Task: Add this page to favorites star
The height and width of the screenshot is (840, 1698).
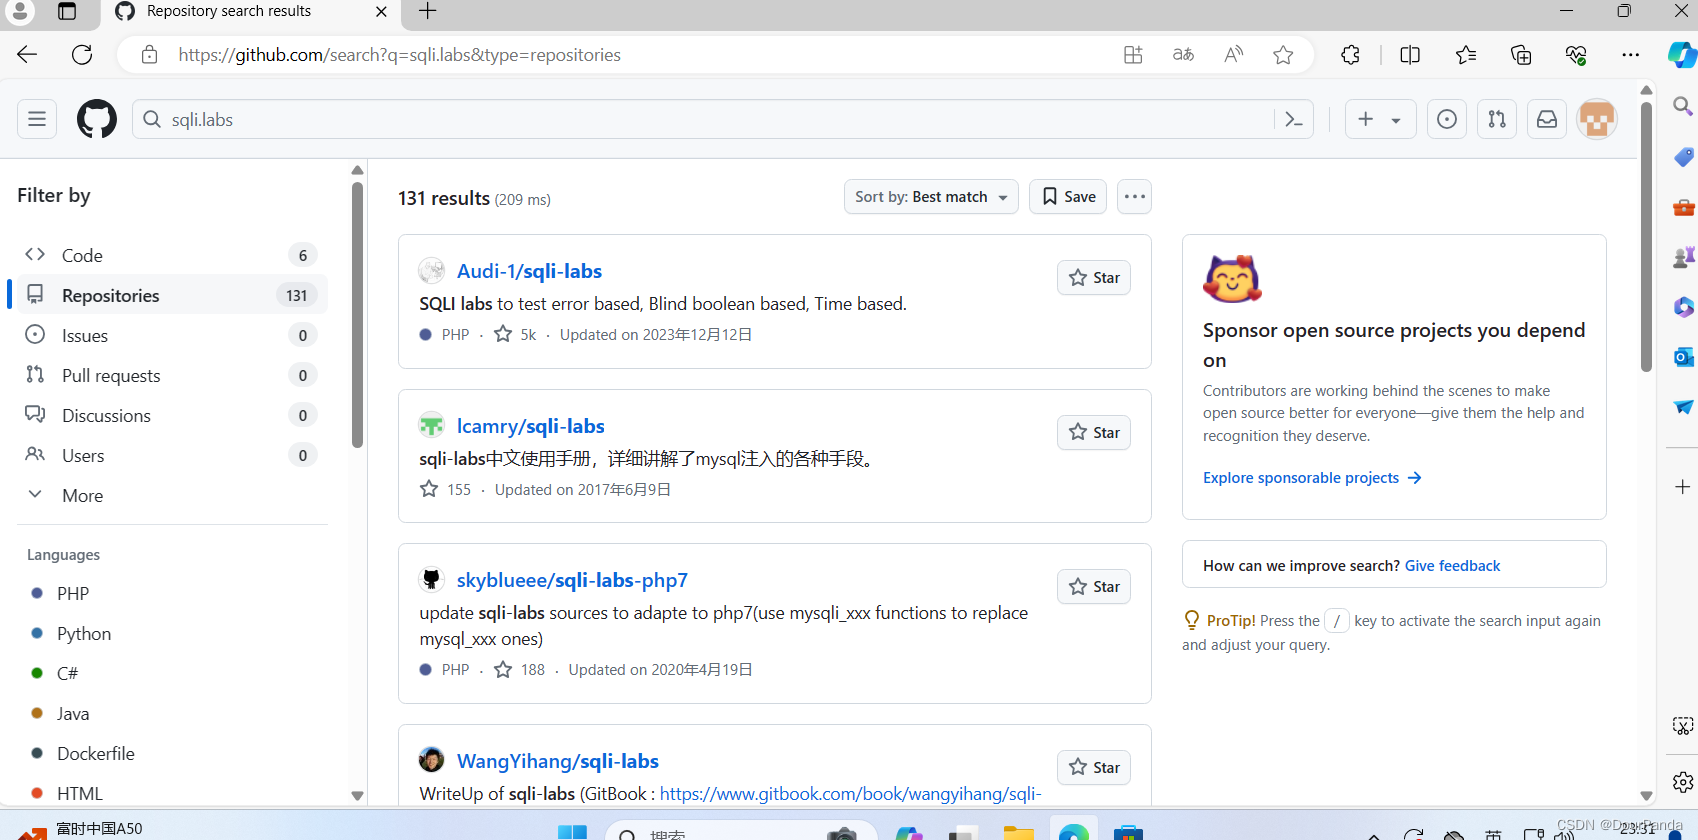Action: [x=1283, y=55]
